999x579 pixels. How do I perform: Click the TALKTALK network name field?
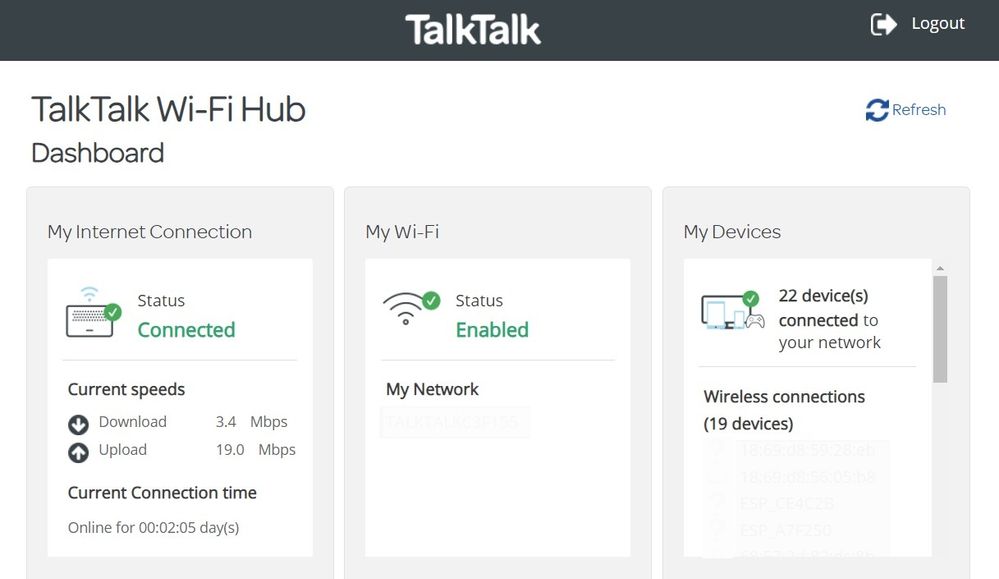[455, 421]
